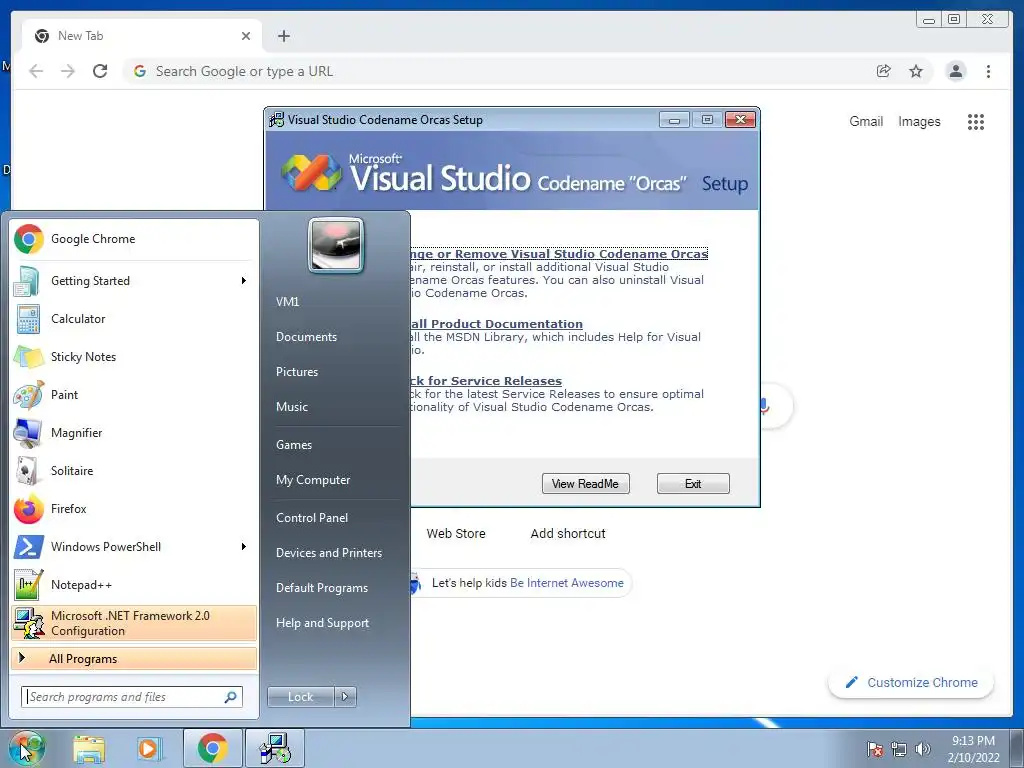Image resolution: width=1024 pixels, height=768 pixels.
Task: Open Chrome three-dot menu
Action: (988, 71)
